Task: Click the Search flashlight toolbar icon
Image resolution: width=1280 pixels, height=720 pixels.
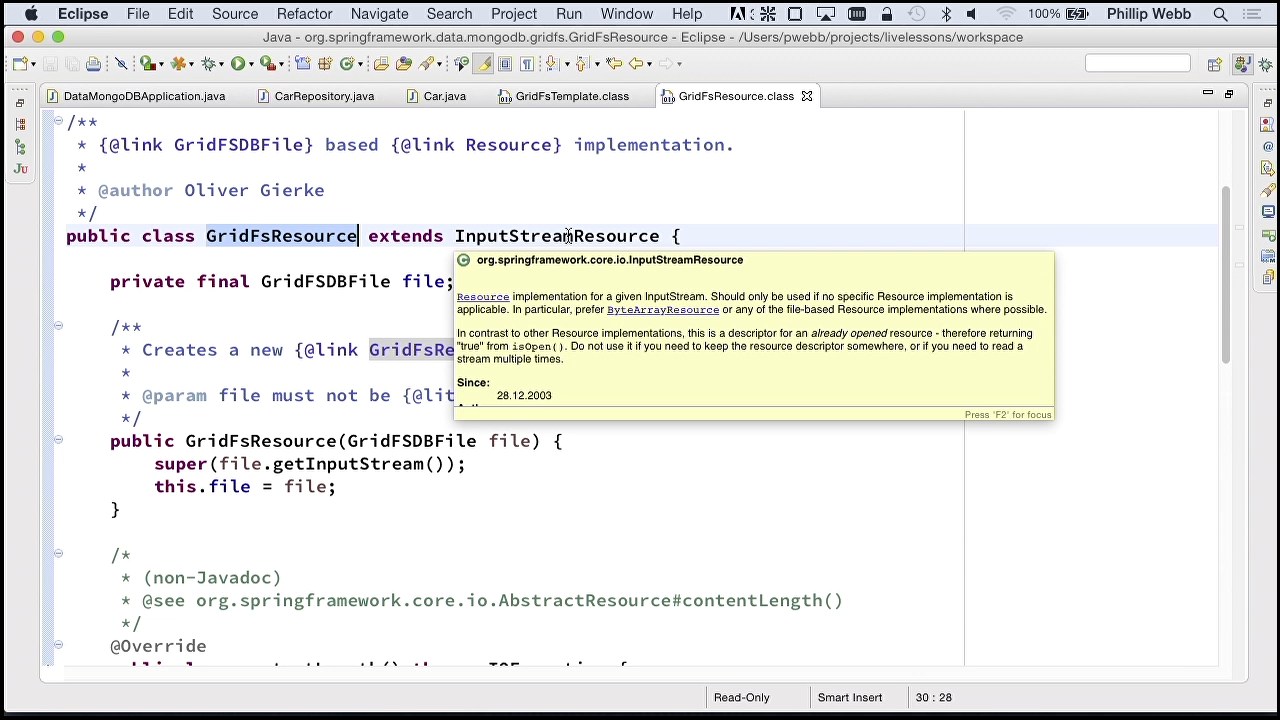Action: (427, 64)
